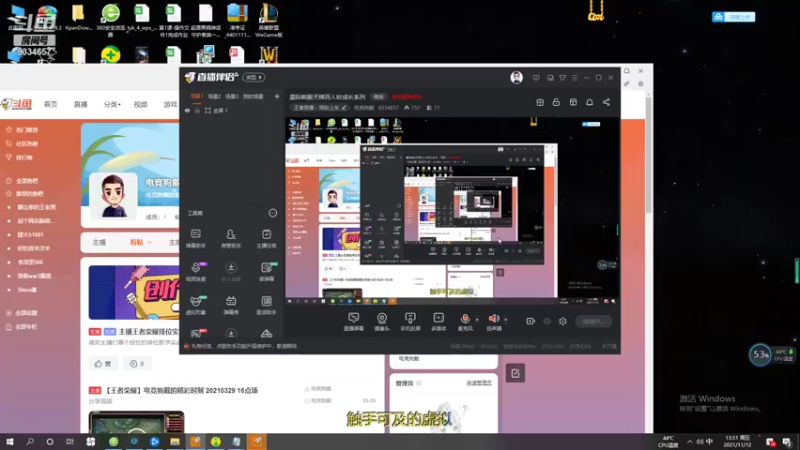800x450 pixels.
Task: Expand microphone options arrow
Action: coord(477,320)
